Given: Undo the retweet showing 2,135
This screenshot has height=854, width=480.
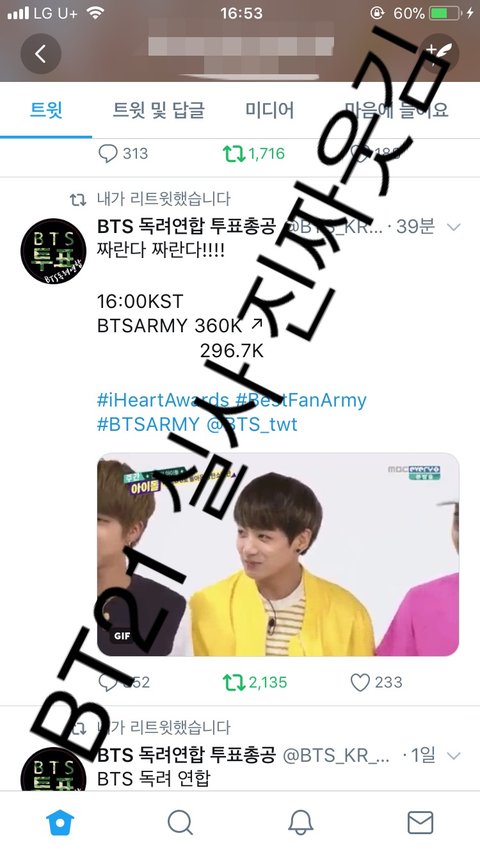Looking at the screenshot, I should [x=255, y=682].
